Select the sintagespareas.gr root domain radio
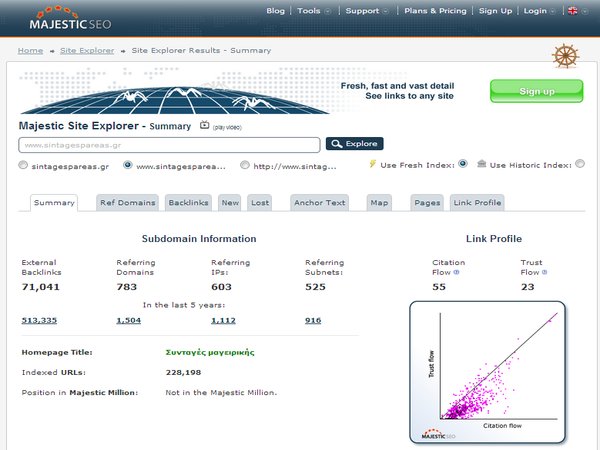 (x=24, y=165)
